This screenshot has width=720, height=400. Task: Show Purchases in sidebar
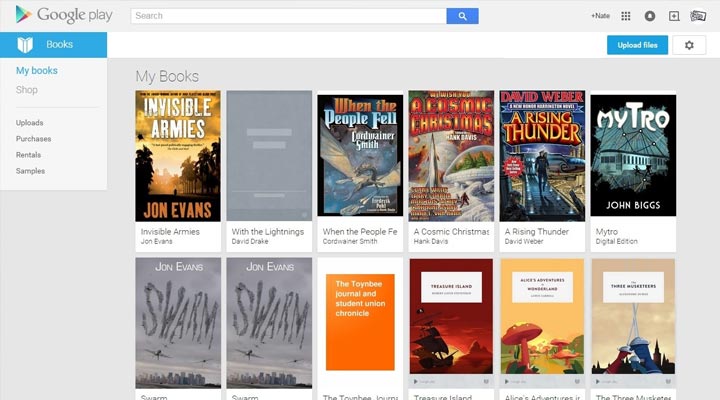tap(34, 139)
